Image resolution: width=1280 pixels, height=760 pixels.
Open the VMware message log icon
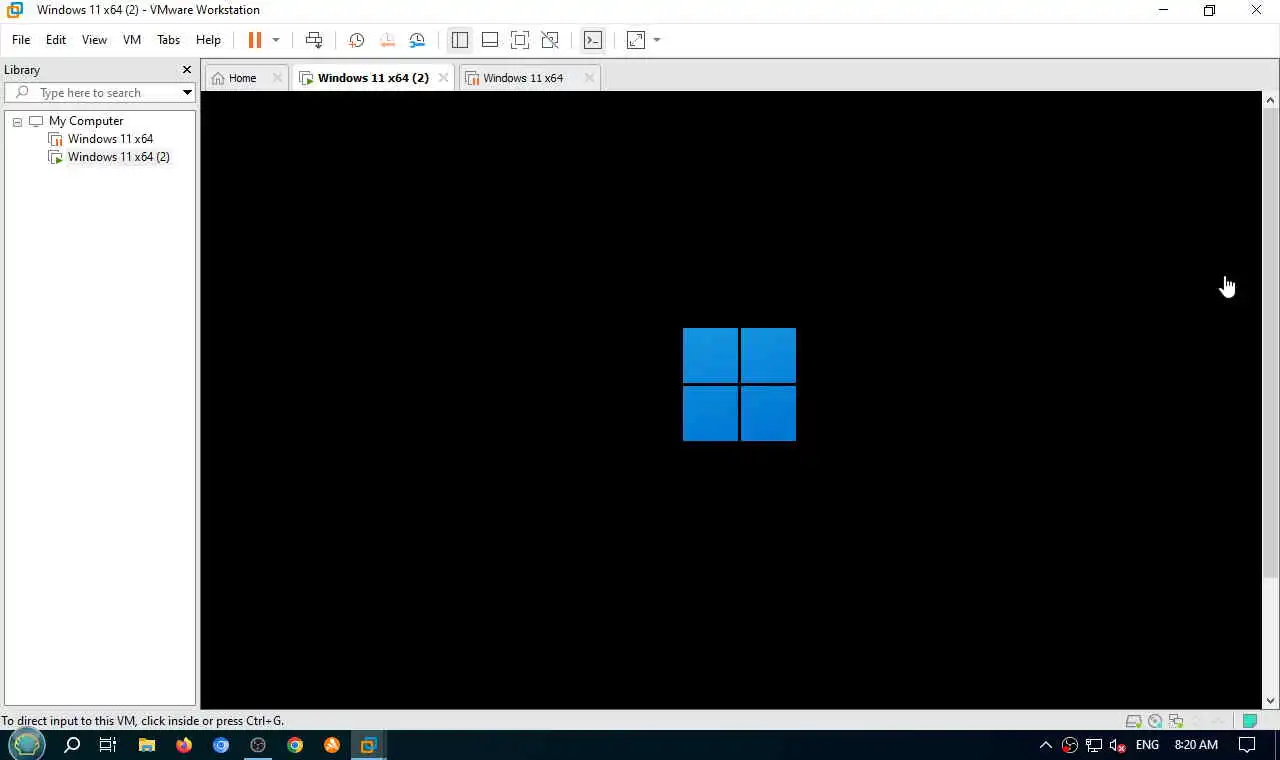pyautogui.click(x=1249, y=721)
